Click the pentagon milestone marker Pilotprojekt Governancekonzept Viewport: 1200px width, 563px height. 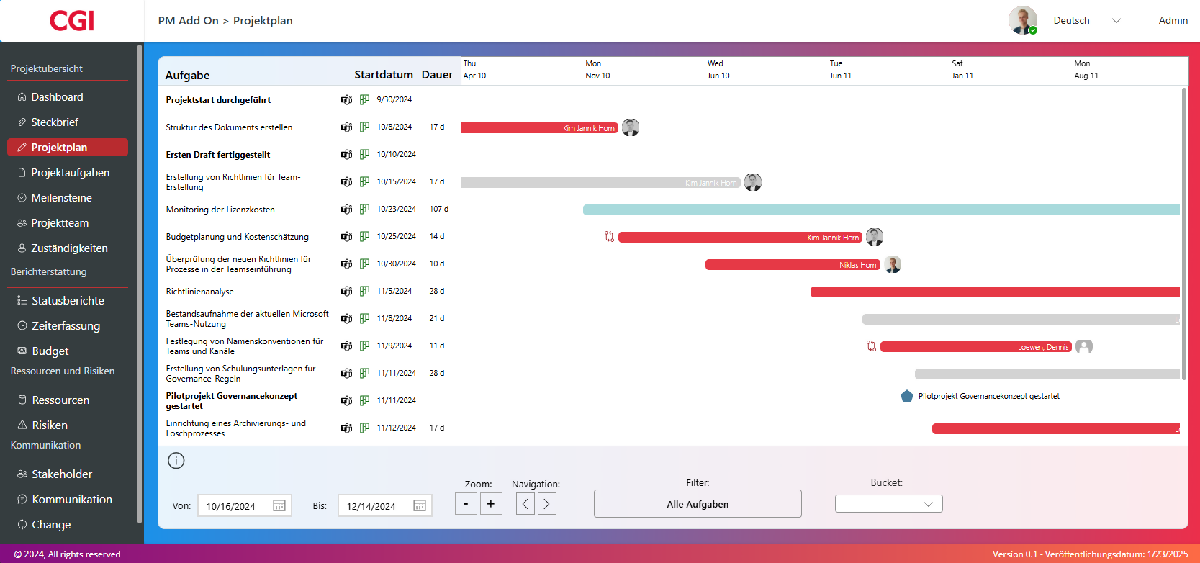click(906, 396)
